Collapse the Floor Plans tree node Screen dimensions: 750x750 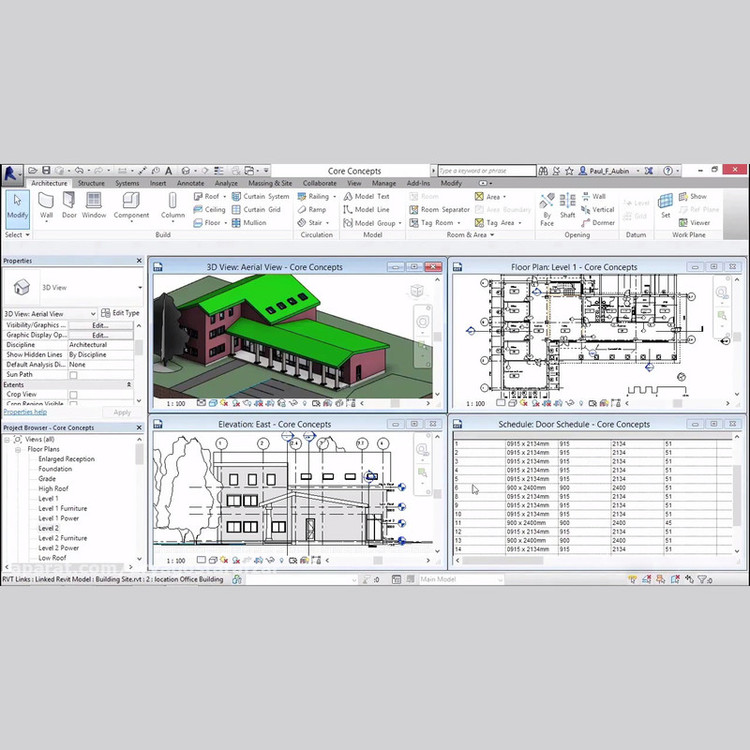click(x=20, y=449)
